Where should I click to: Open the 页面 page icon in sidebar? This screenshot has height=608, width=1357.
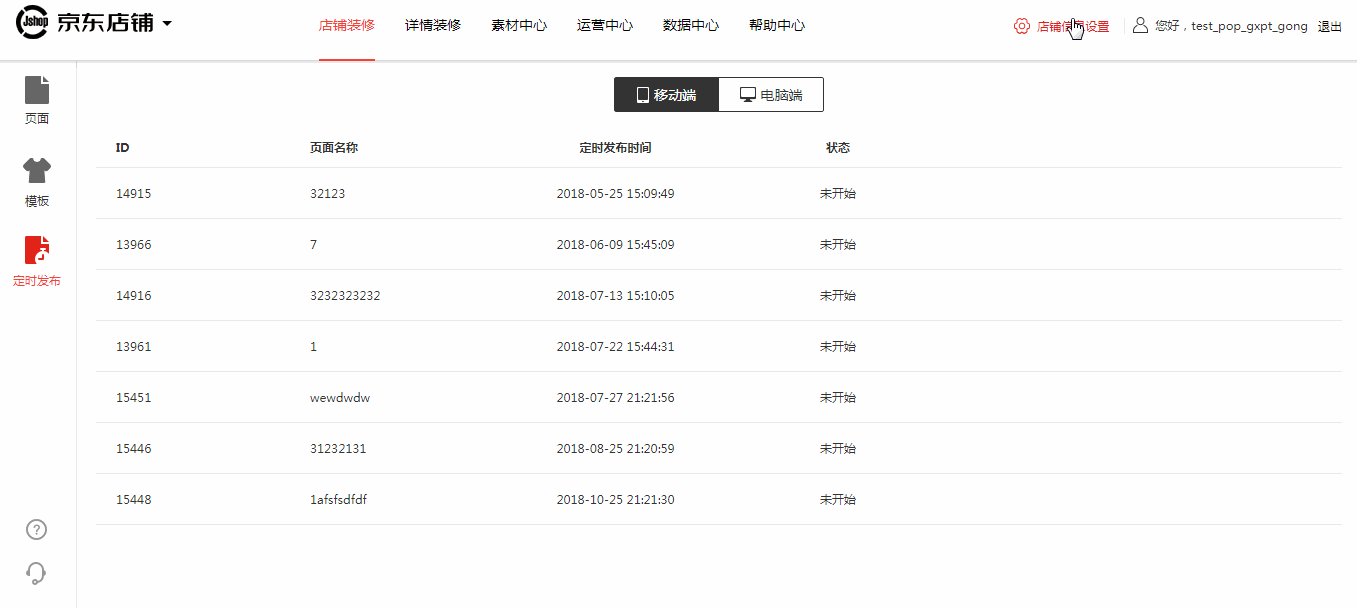pos(37,91)
